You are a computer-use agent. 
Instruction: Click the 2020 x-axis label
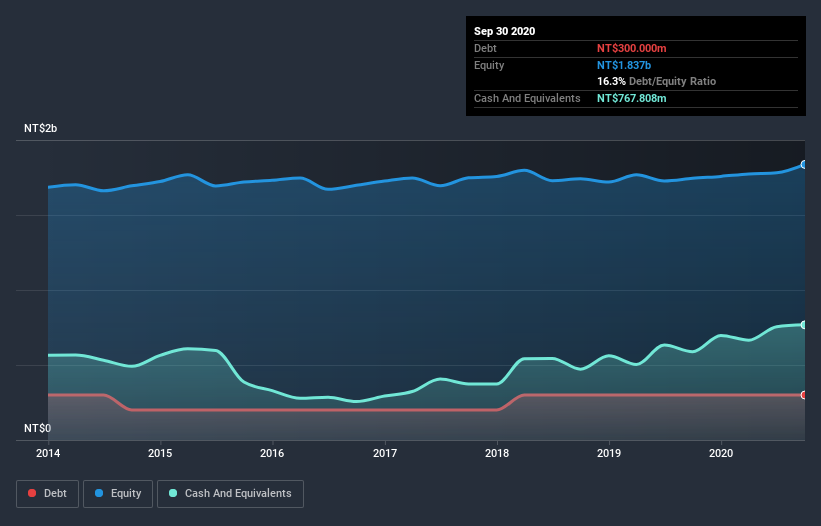(x=721, y=453)
